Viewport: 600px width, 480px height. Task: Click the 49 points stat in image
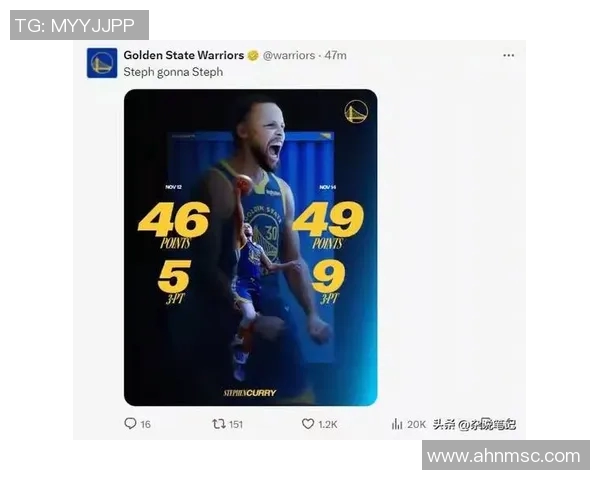pos(328,225)
